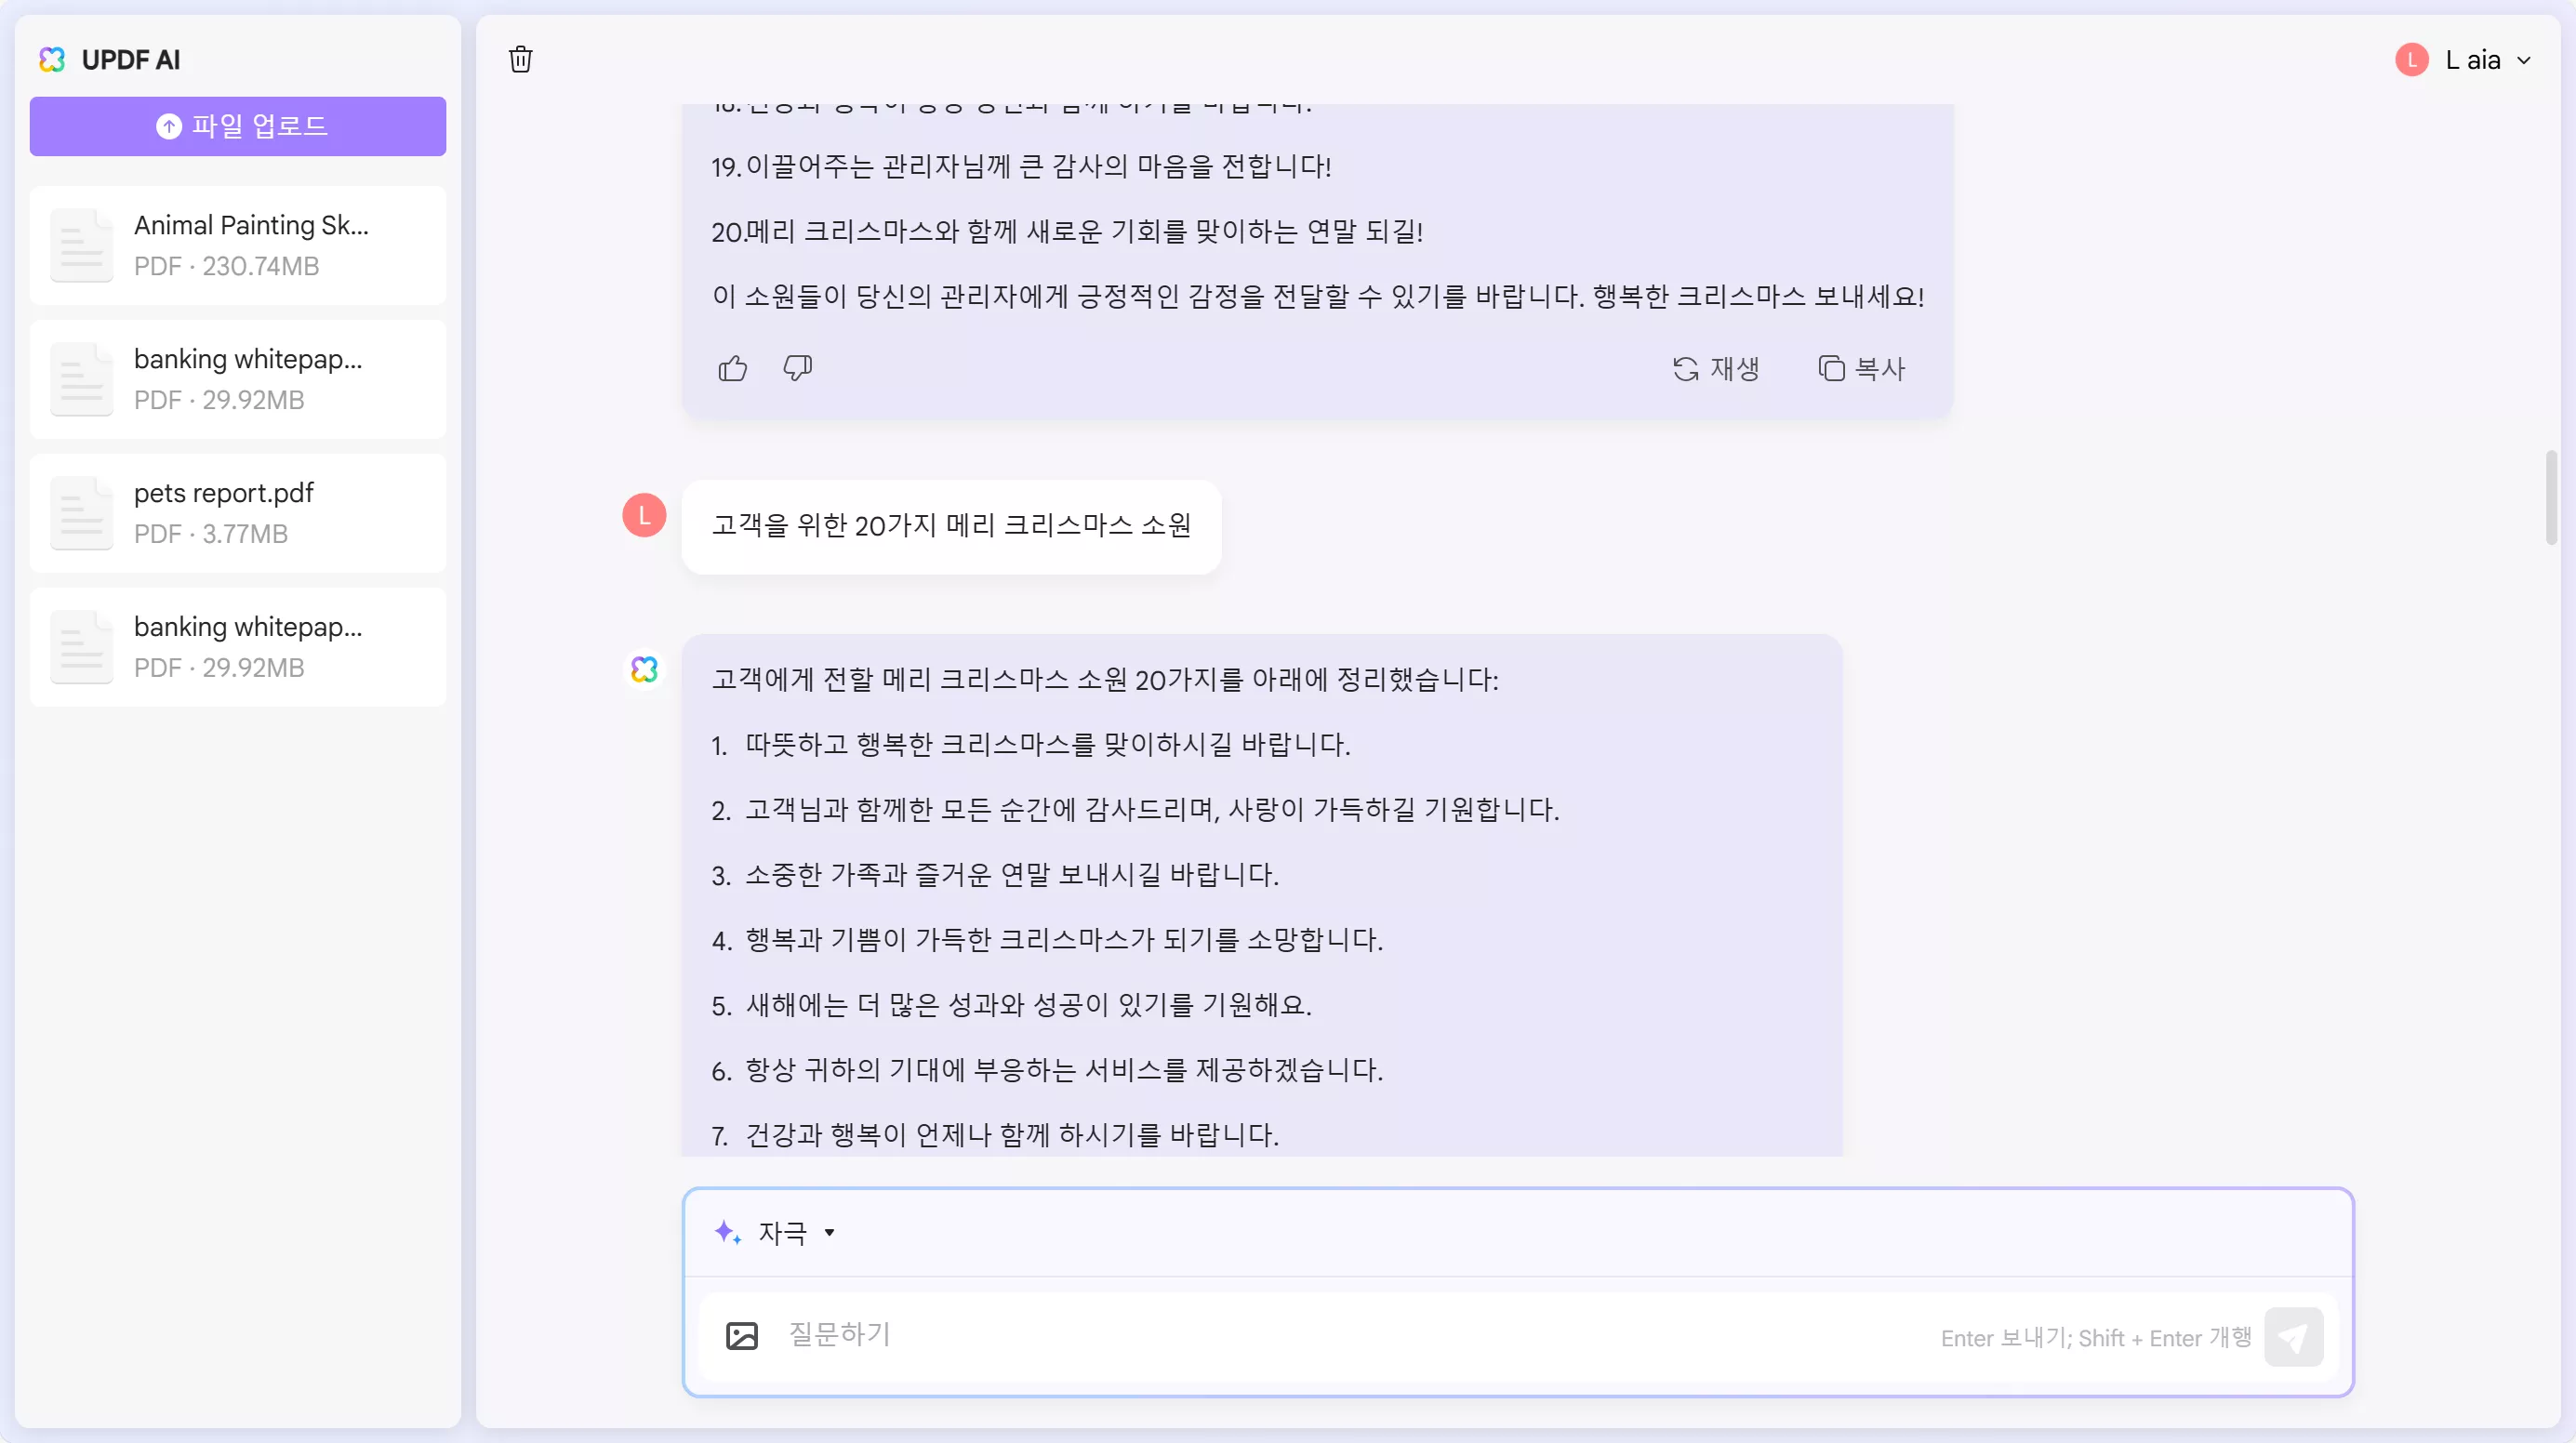The height and width of the screenshot is (1443, 2576).
Task: Open the 자극 prompt dropdown
Action: coord(796,1232)
